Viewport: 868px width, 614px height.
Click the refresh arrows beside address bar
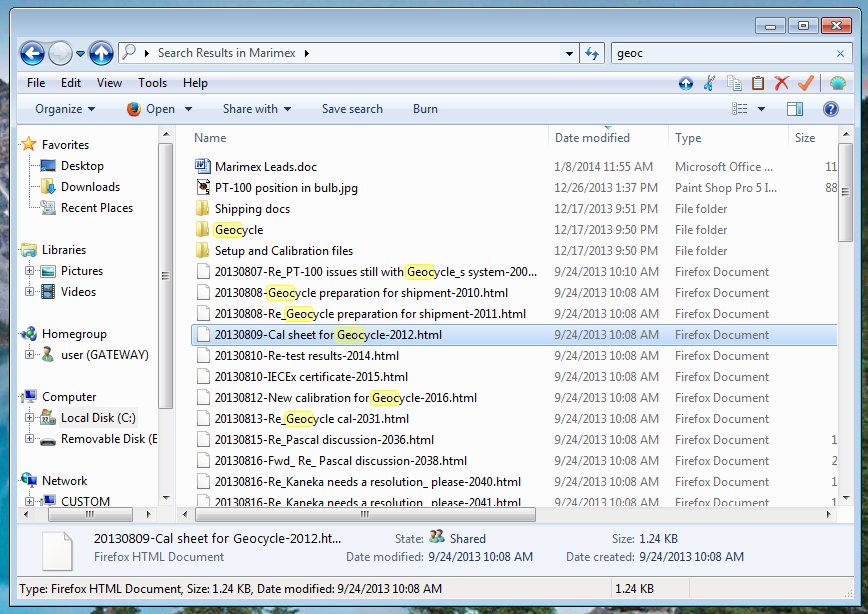pyautogui.click(x=592, y=53)
